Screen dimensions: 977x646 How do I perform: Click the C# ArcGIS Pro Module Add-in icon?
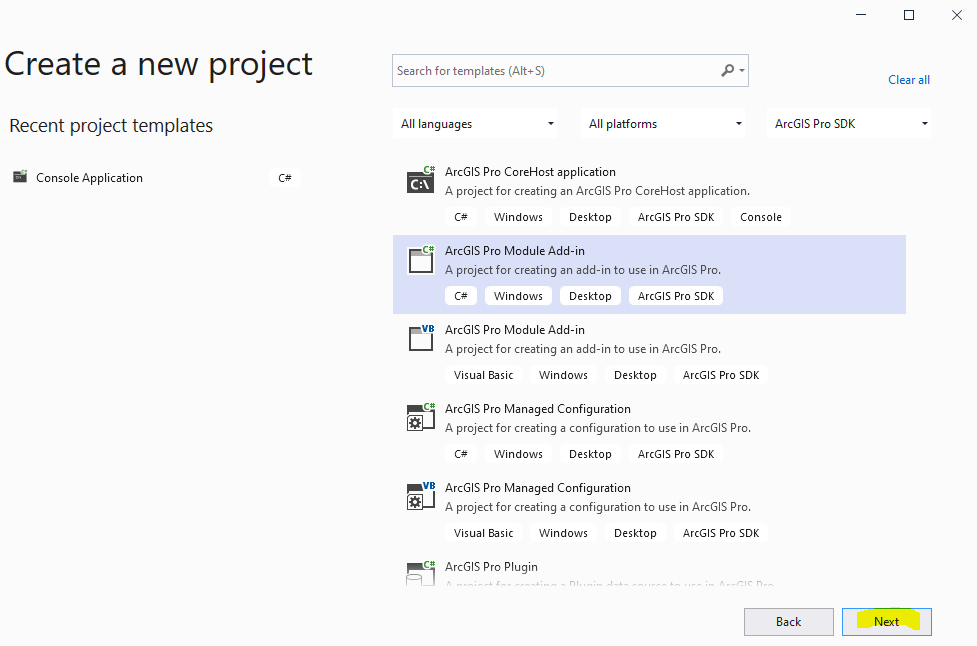[x=421, y=259]
